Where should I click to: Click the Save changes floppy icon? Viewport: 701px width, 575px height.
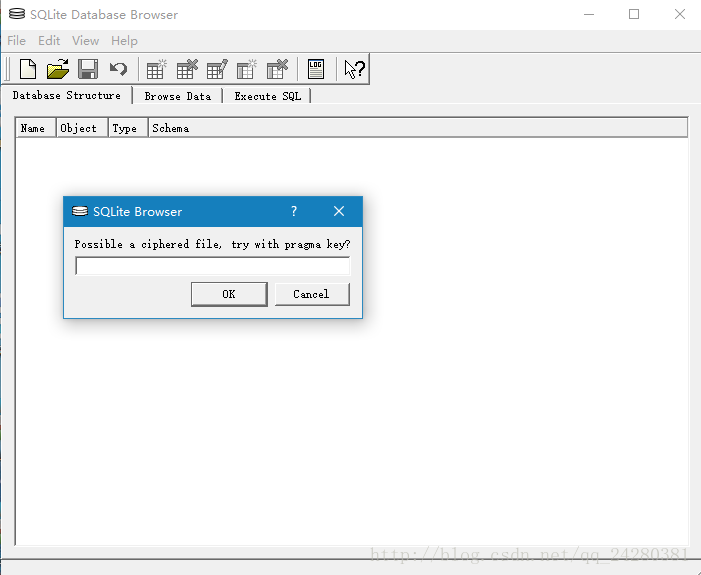88,69
